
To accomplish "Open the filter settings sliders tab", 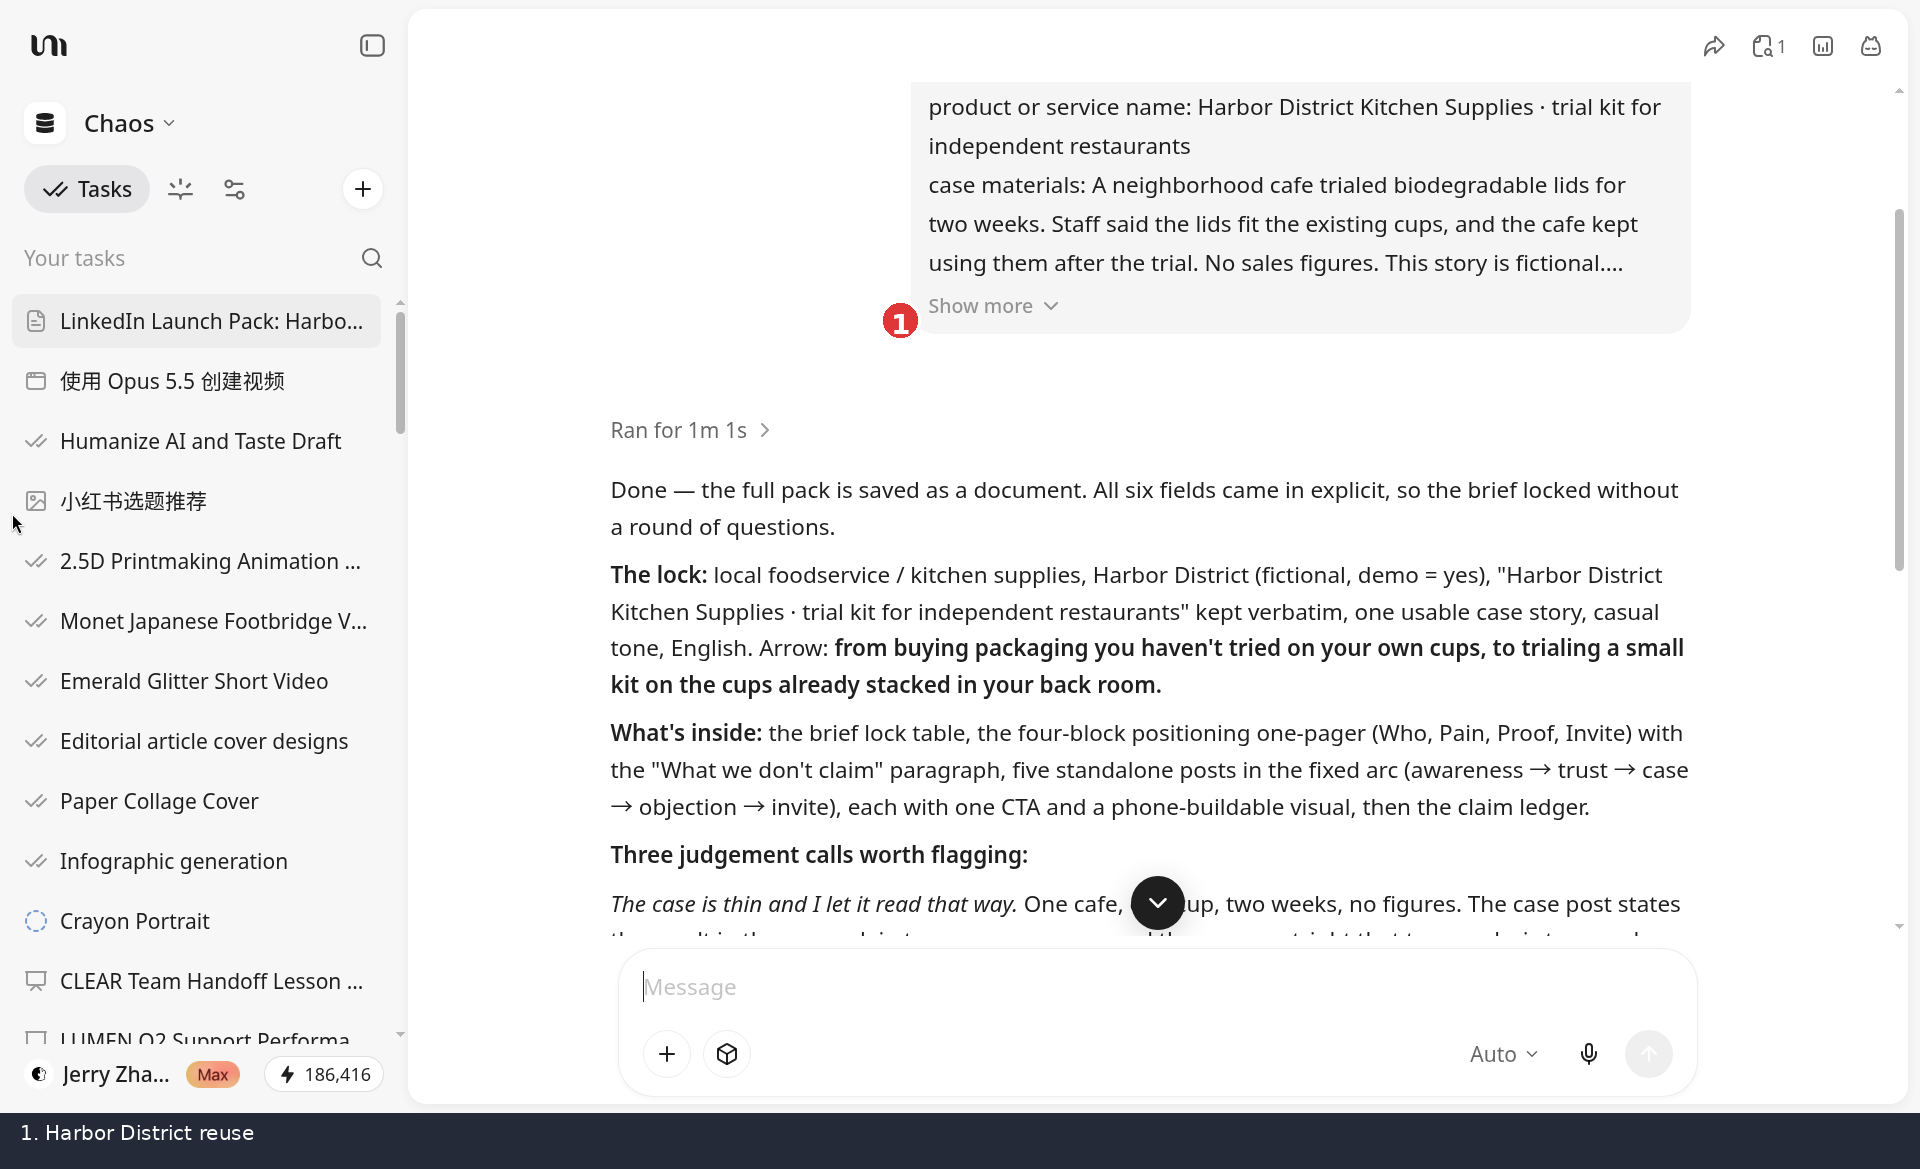I will (x=234, y=189).
